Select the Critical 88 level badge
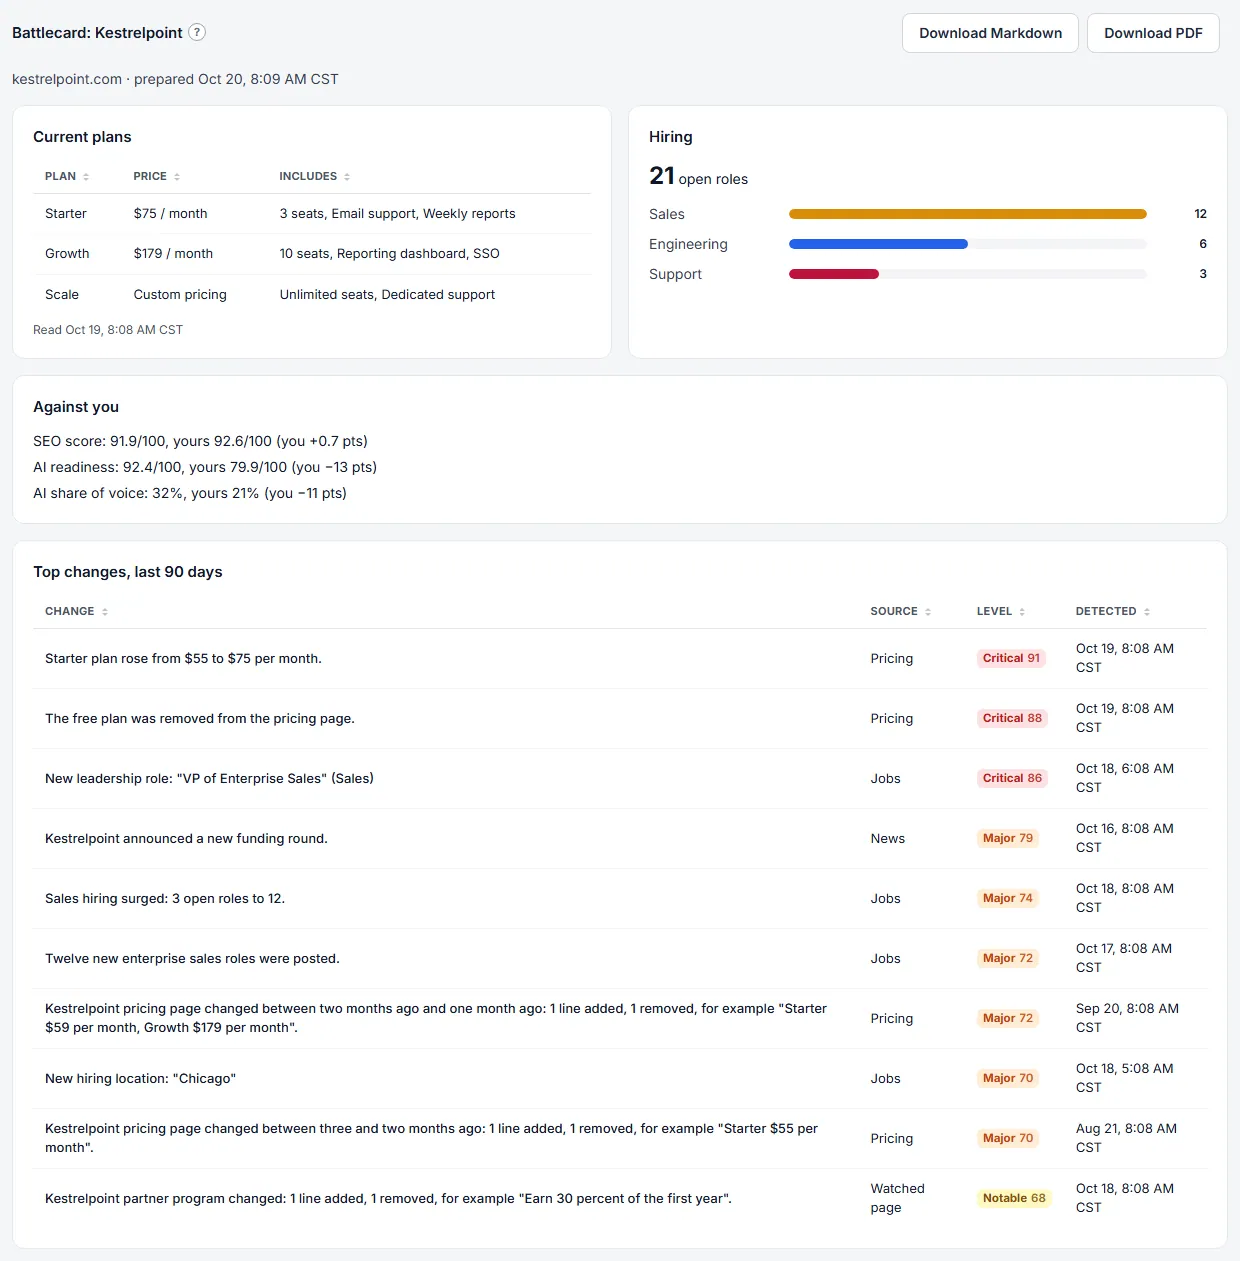This screenshot has height=1261, width=1240. [x=1012, y=718]
